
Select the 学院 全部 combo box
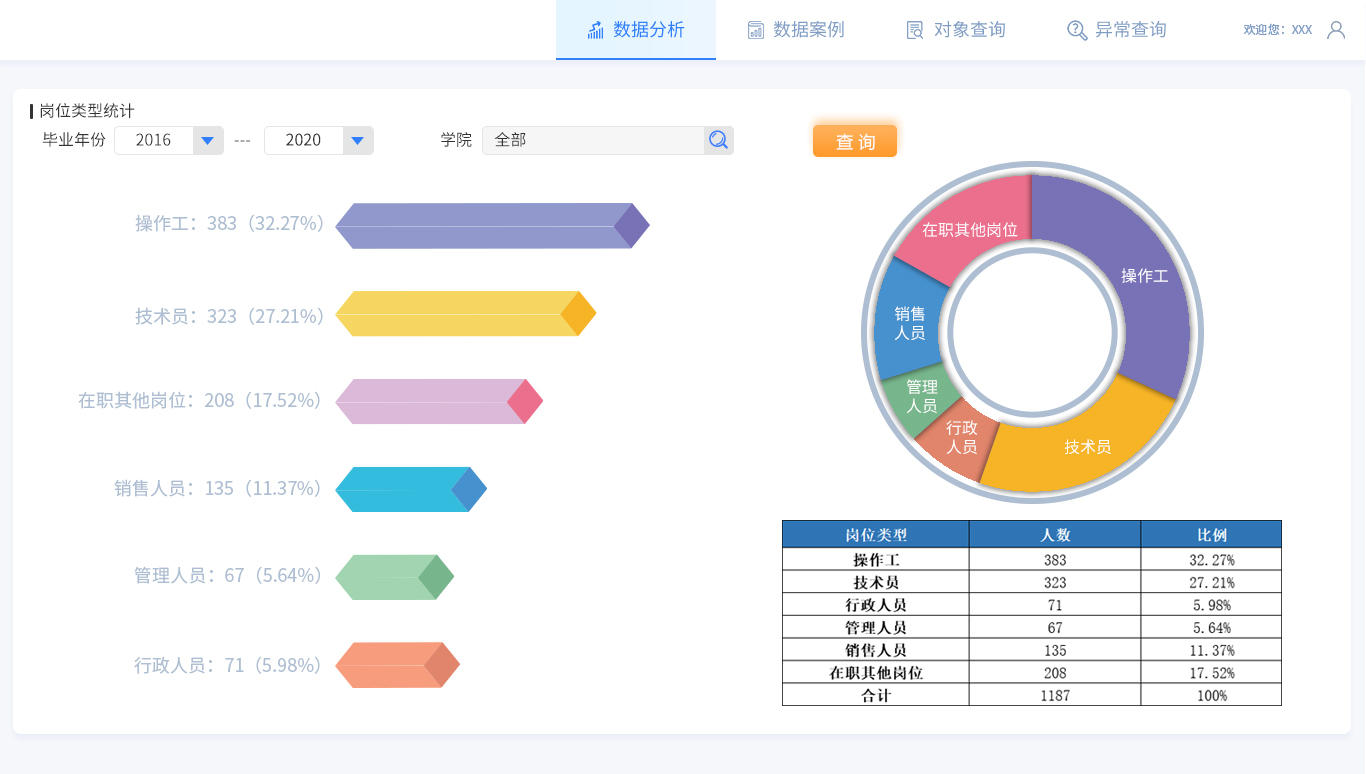[594, 141]
